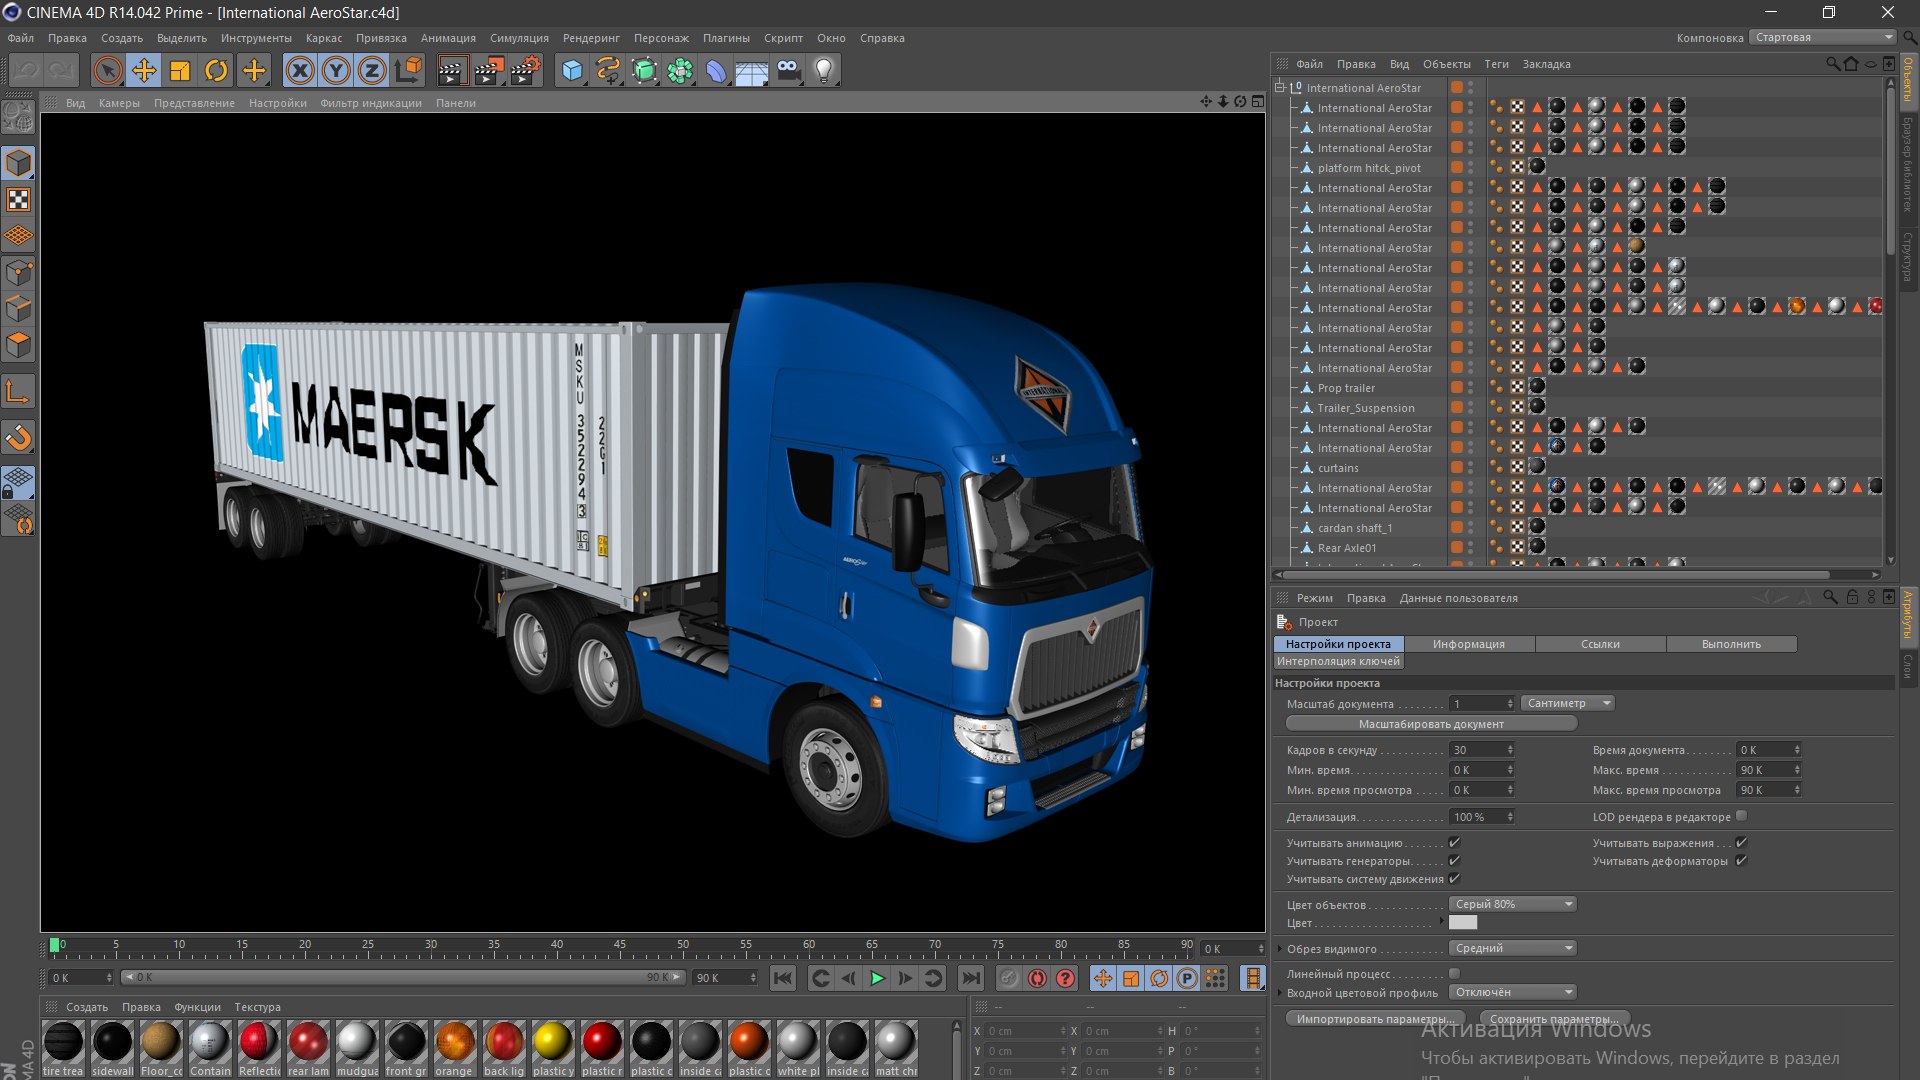Enable Линейный процесс checkbox

[1454, 973]
